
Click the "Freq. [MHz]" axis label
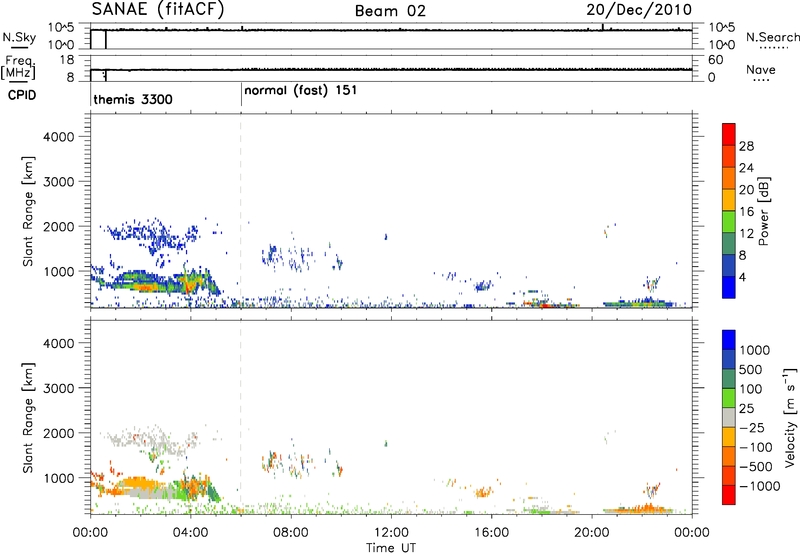18,67
